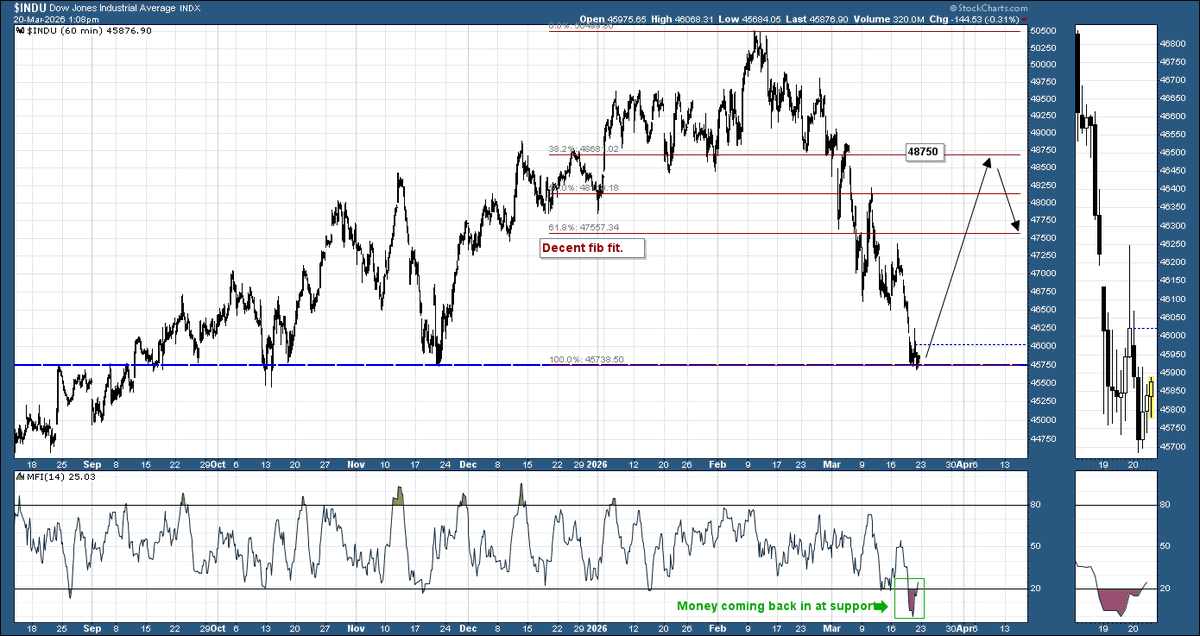Click the 38.2% fib retracement label

586,149
